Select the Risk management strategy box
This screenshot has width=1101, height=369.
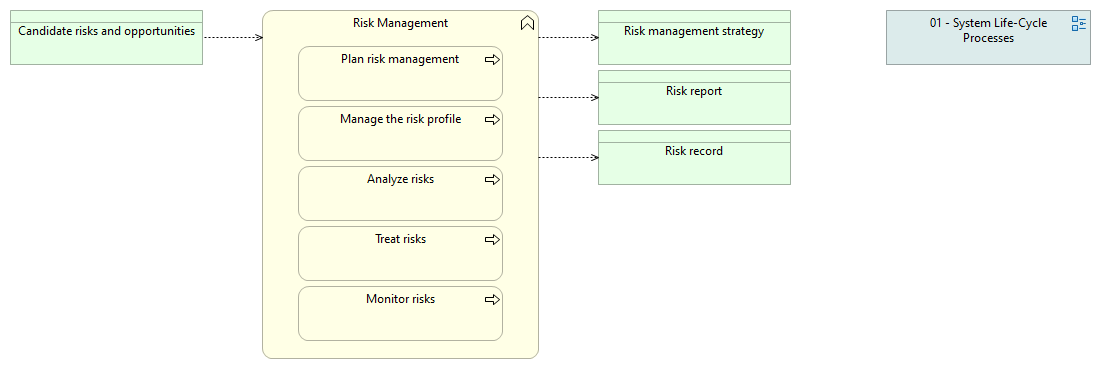pos(694,37)
